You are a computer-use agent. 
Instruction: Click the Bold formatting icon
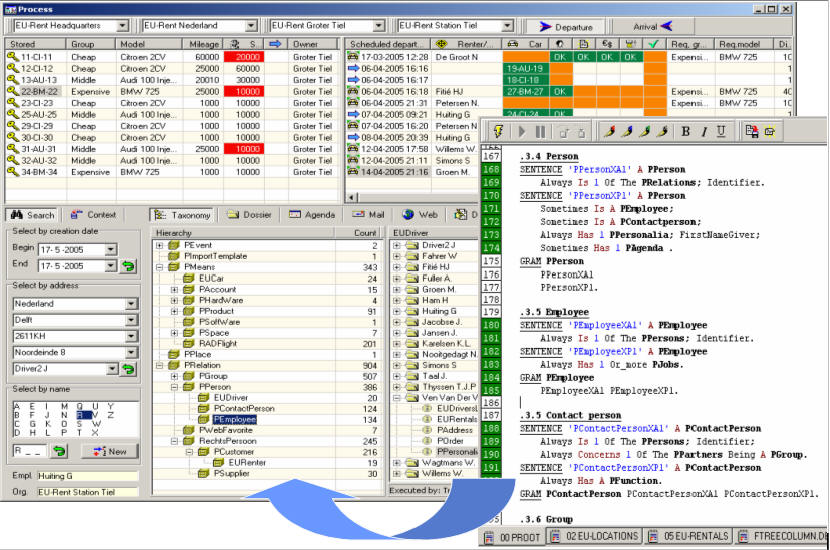coord(686,131)
